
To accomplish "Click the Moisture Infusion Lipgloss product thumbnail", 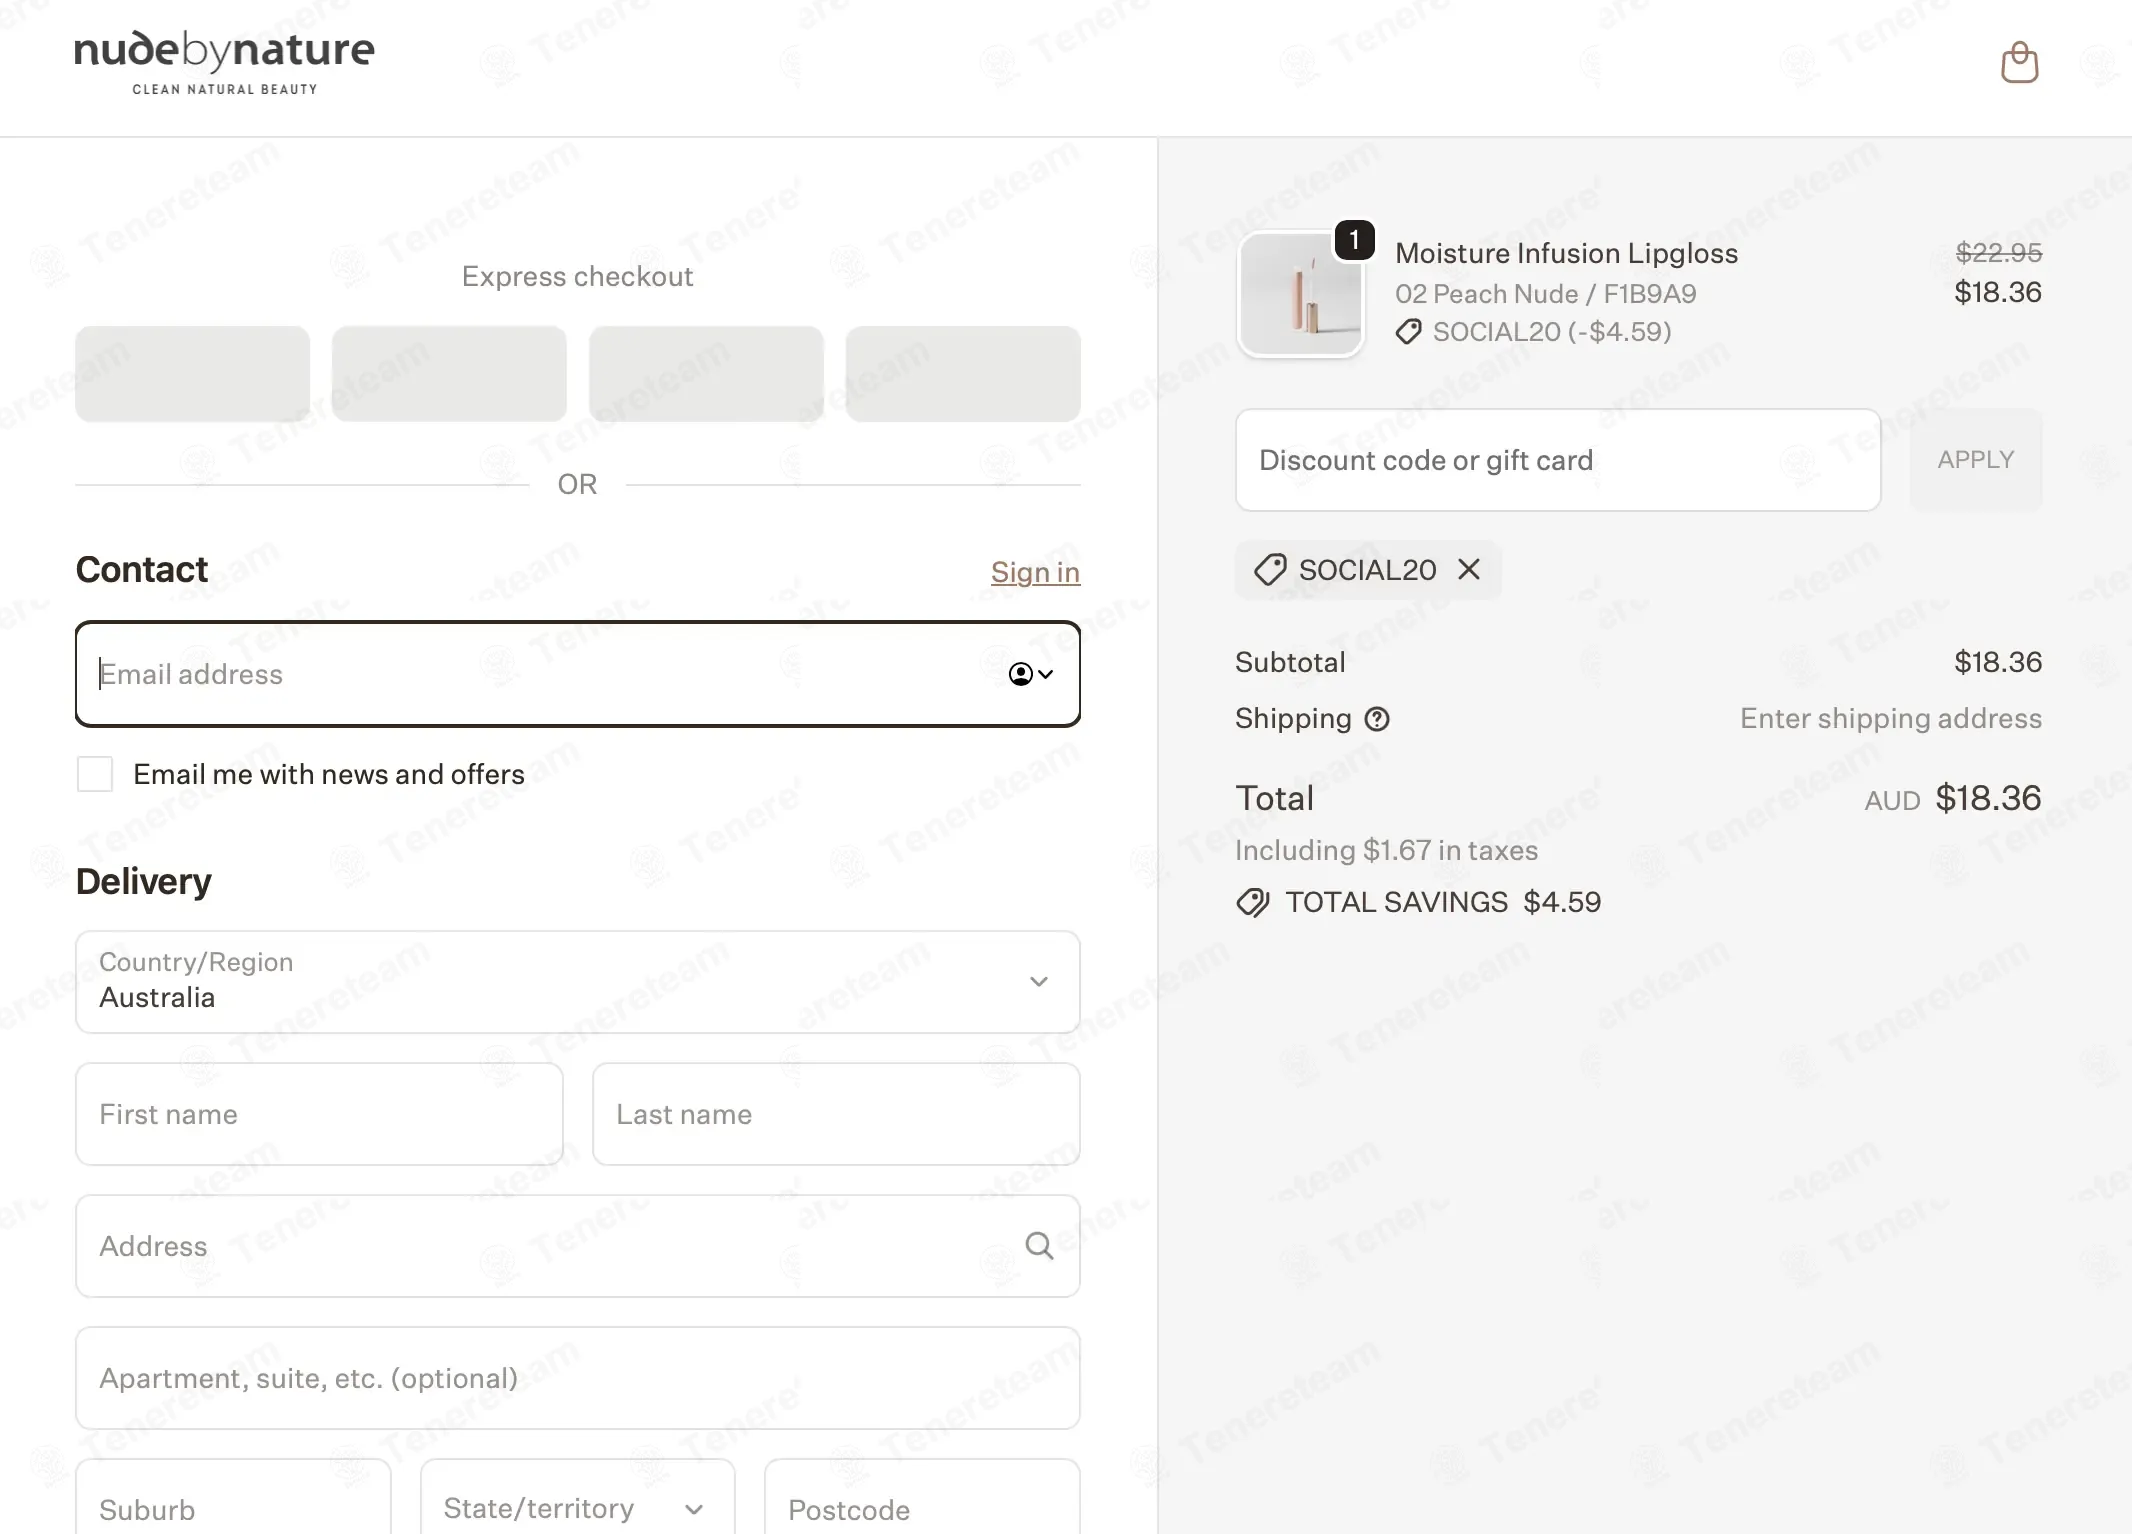I will point(1300,295).
